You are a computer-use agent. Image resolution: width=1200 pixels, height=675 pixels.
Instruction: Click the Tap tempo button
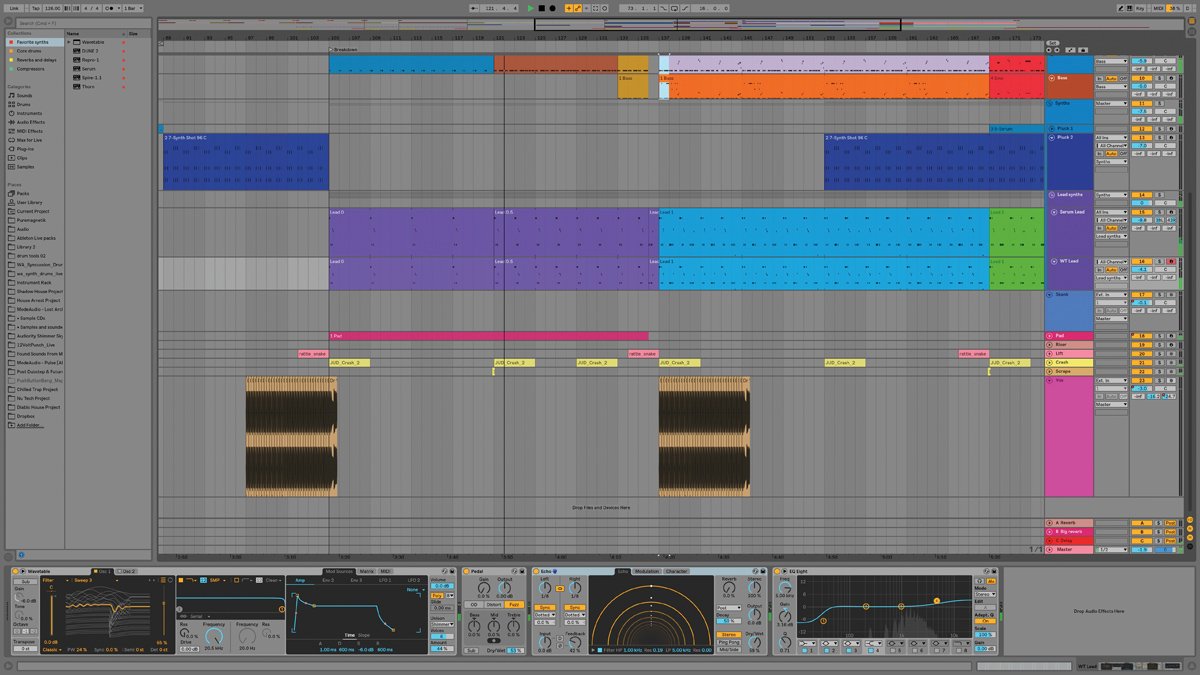(x=36, y=8)
